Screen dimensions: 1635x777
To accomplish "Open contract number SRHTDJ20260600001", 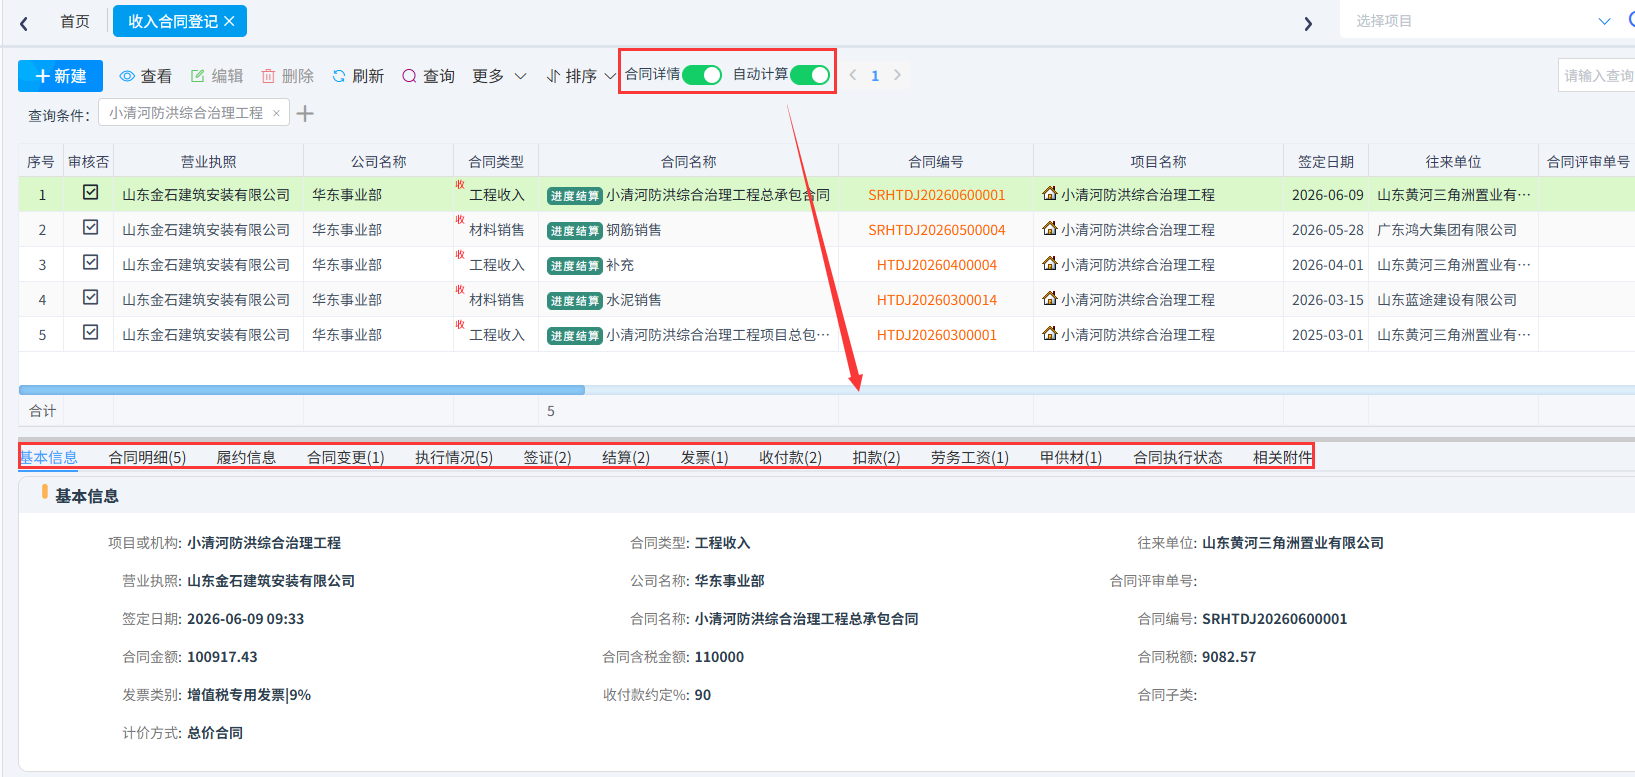I will click(x=936, y=195).
